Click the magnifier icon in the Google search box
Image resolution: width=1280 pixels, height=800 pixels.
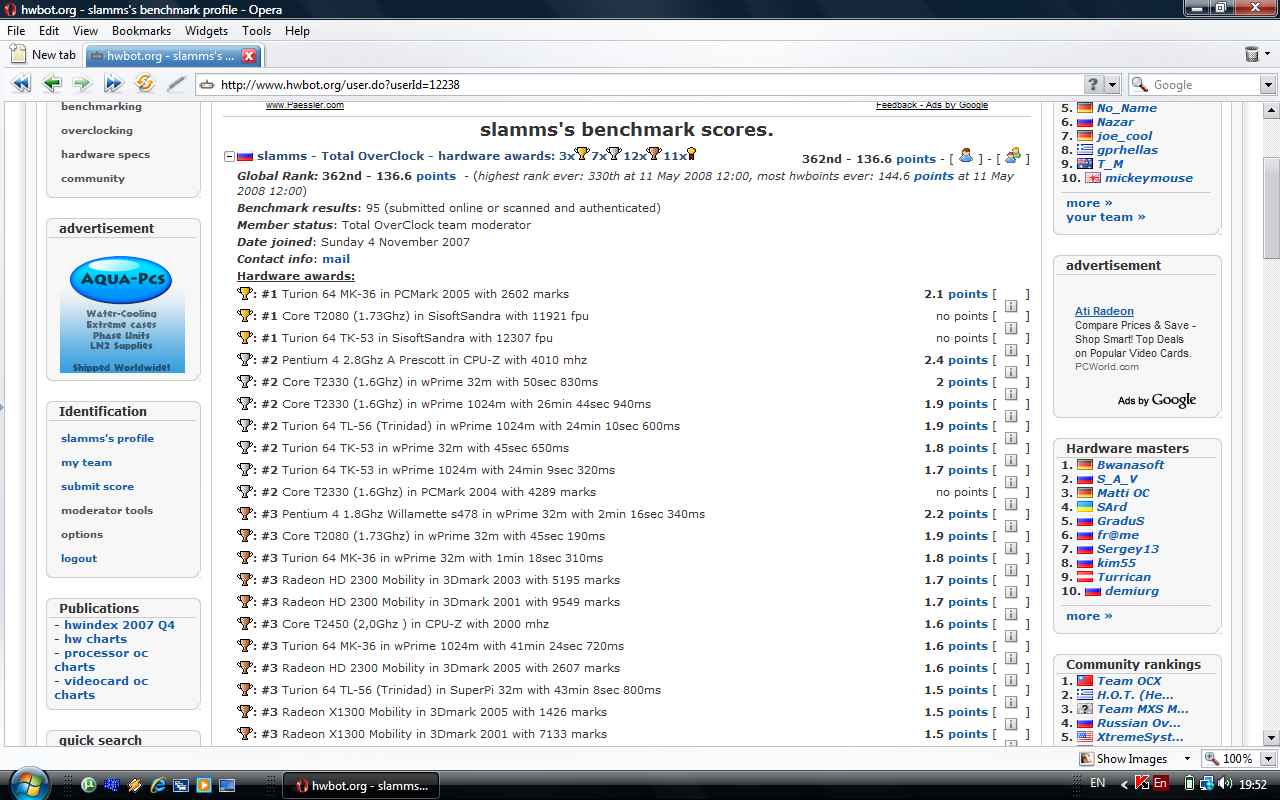pyautogui.click(x=1140, y=85)
